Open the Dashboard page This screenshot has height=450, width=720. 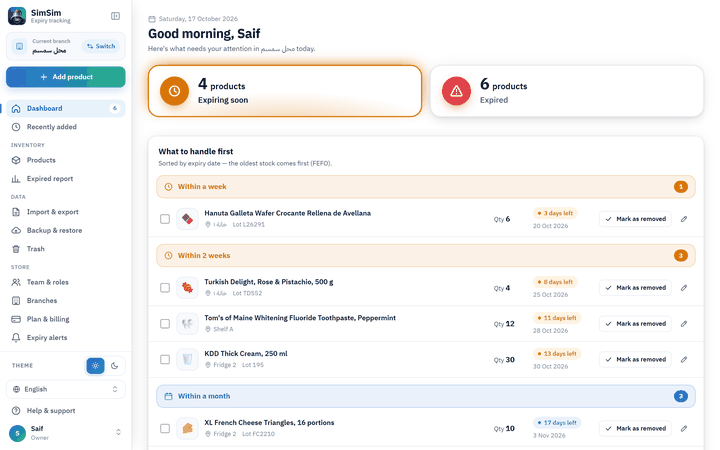(x=66, y=108)
